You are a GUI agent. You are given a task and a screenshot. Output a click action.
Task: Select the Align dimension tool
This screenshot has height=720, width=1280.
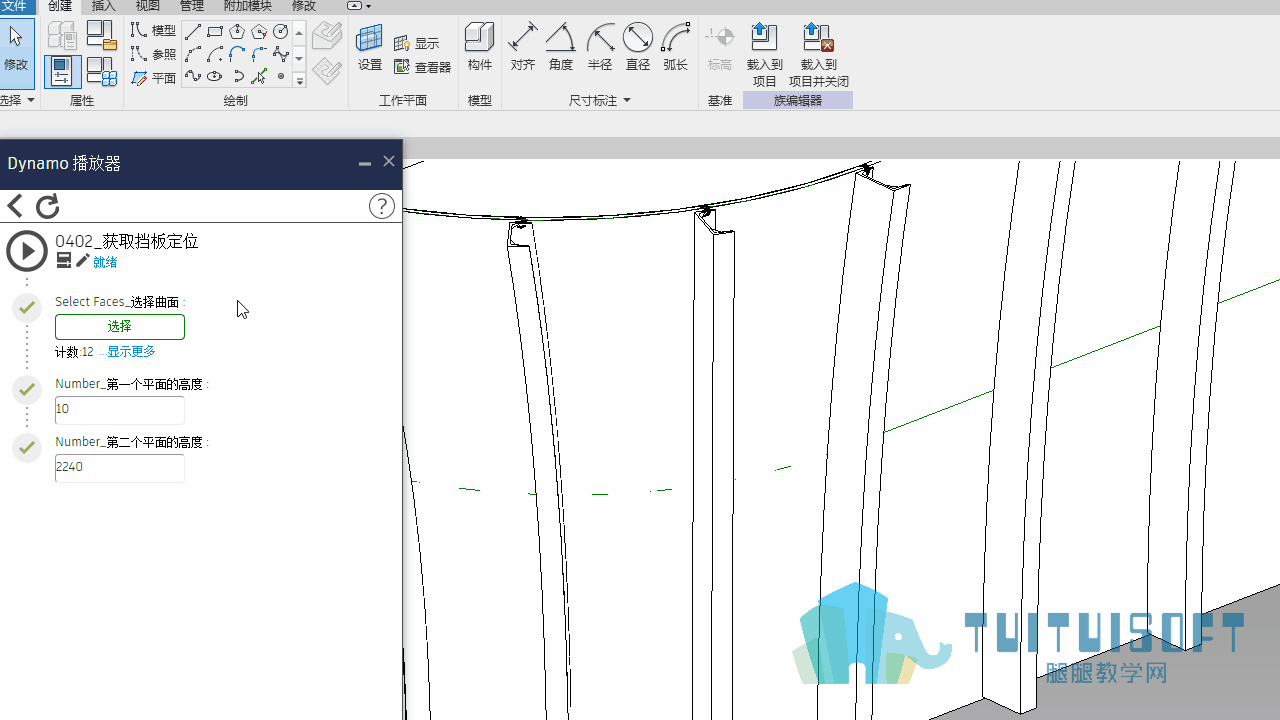[523, 46]
